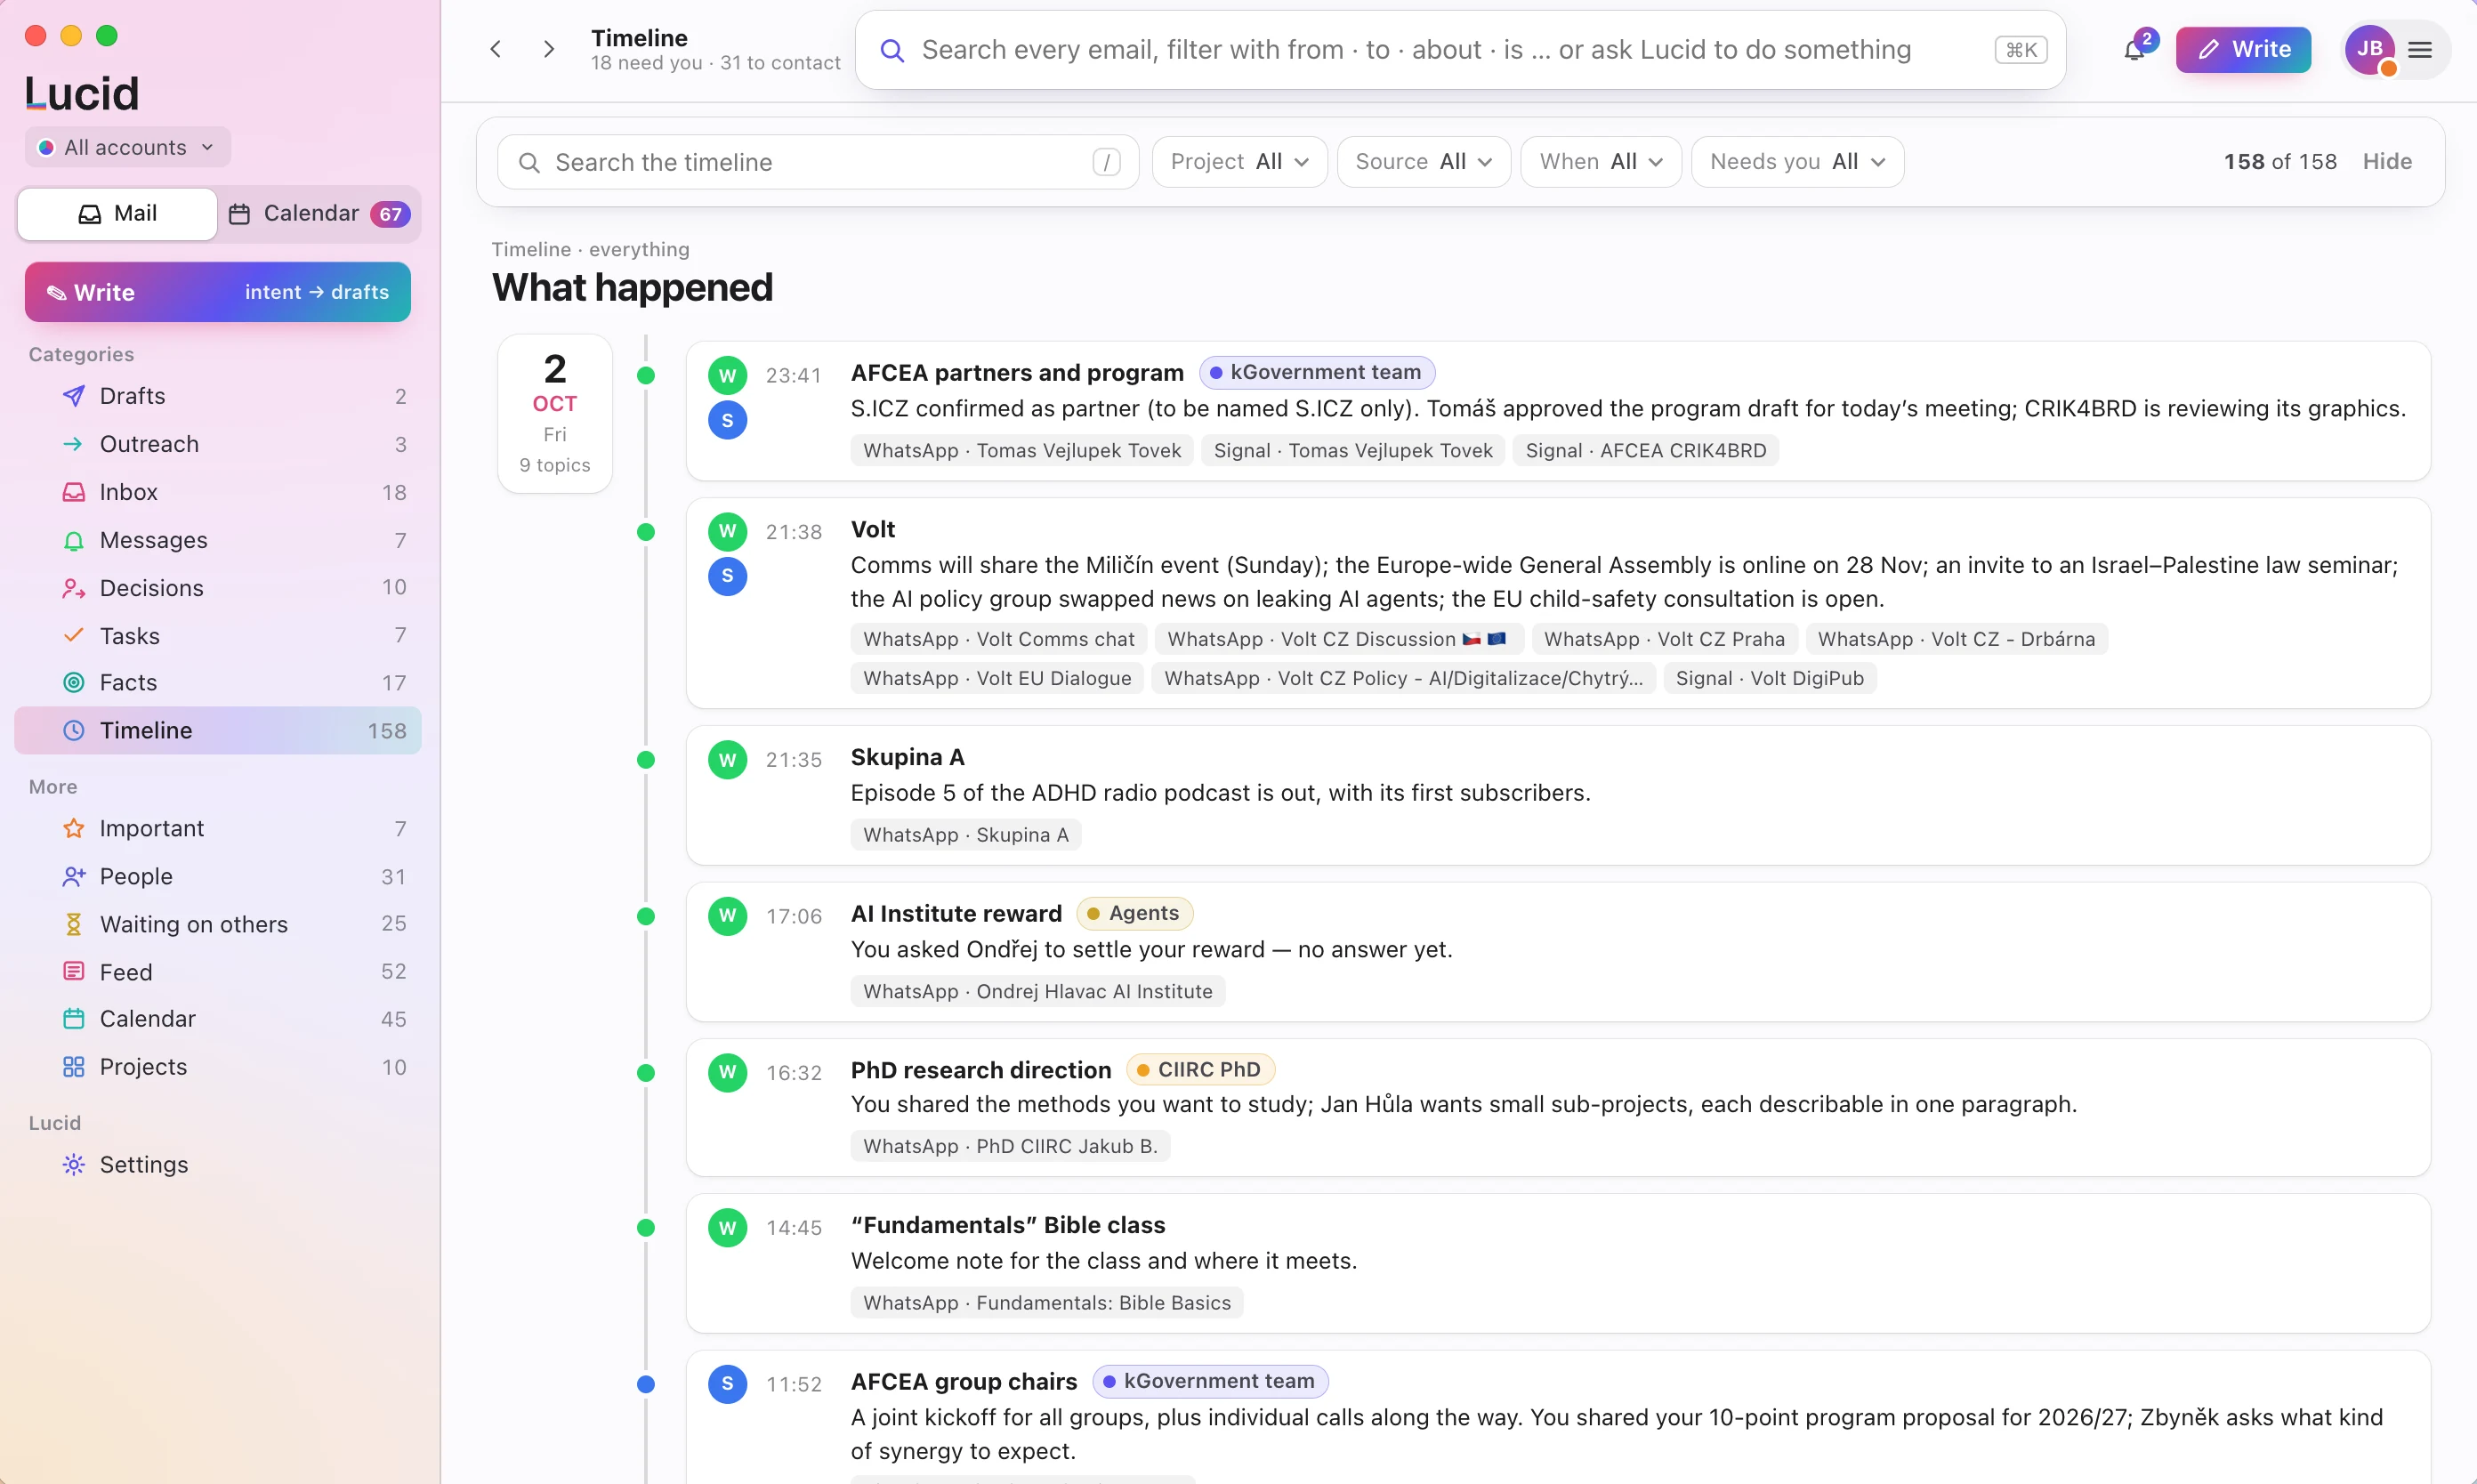
Task: Open Decisions category
Action: click(218, 588)
